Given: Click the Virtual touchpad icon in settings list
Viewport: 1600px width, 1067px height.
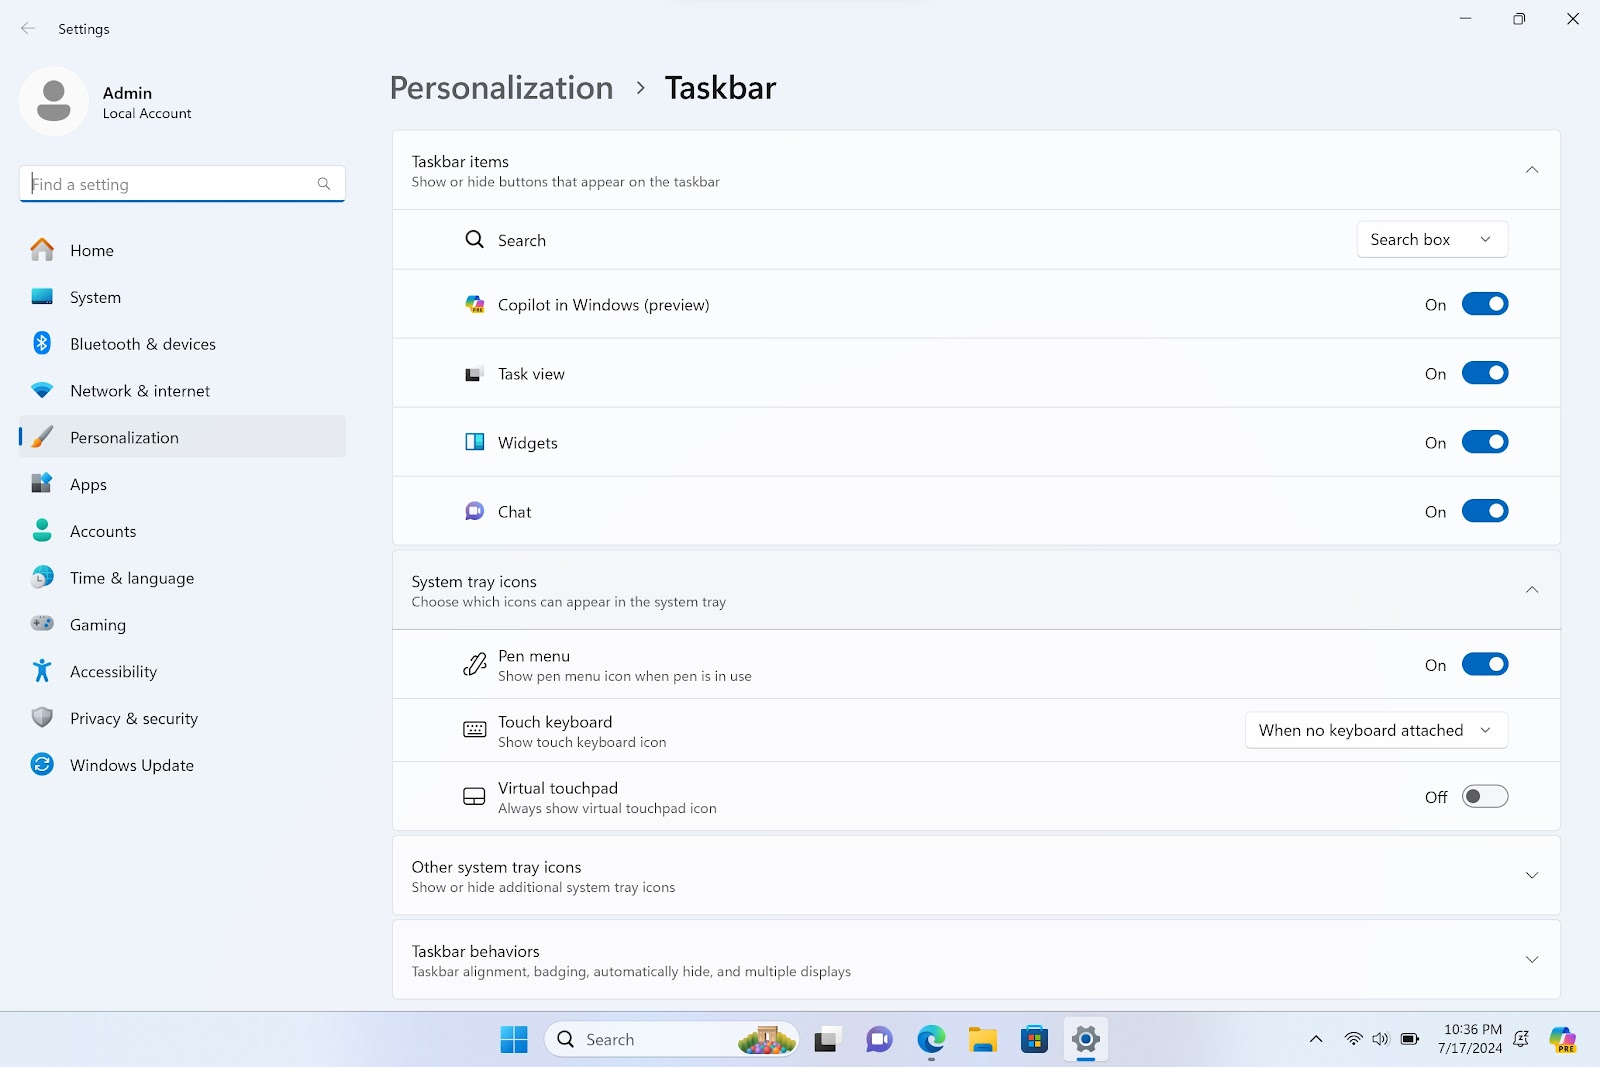Looking at the screenshot, I should tap(475, 797).
